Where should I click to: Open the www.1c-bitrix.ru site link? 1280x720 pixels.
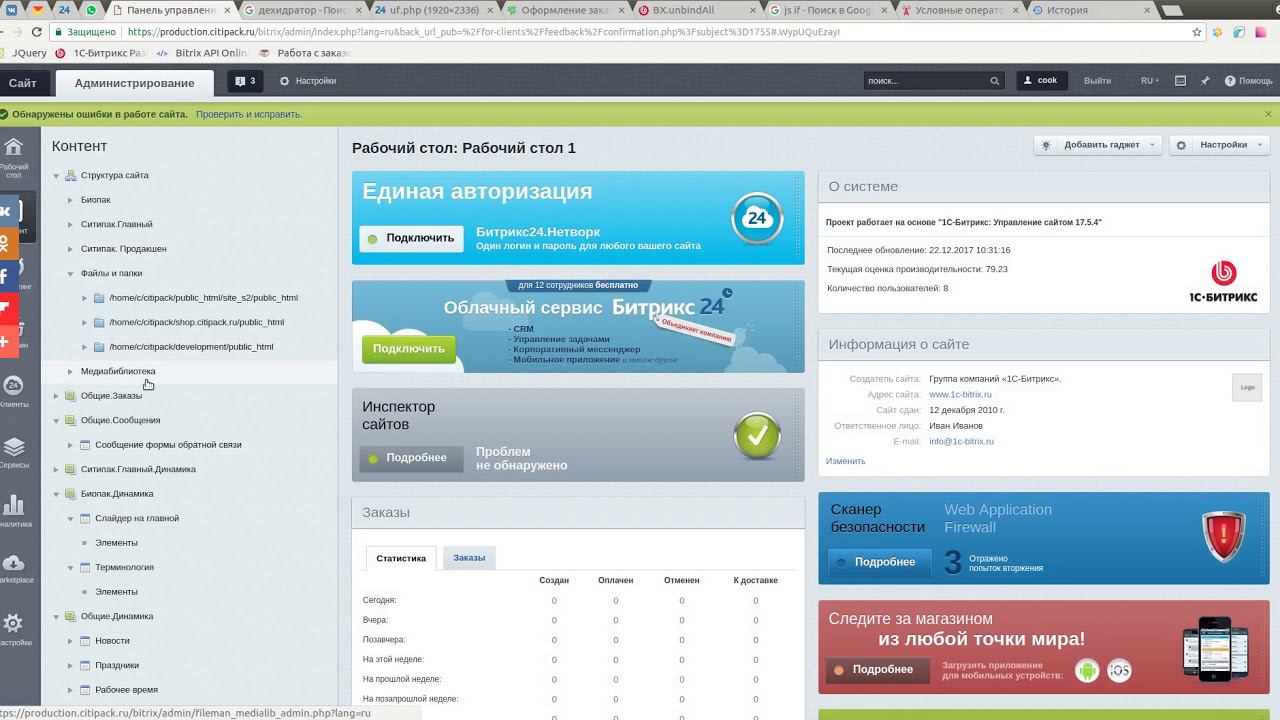pyautogui.click(x=960, y=395)
